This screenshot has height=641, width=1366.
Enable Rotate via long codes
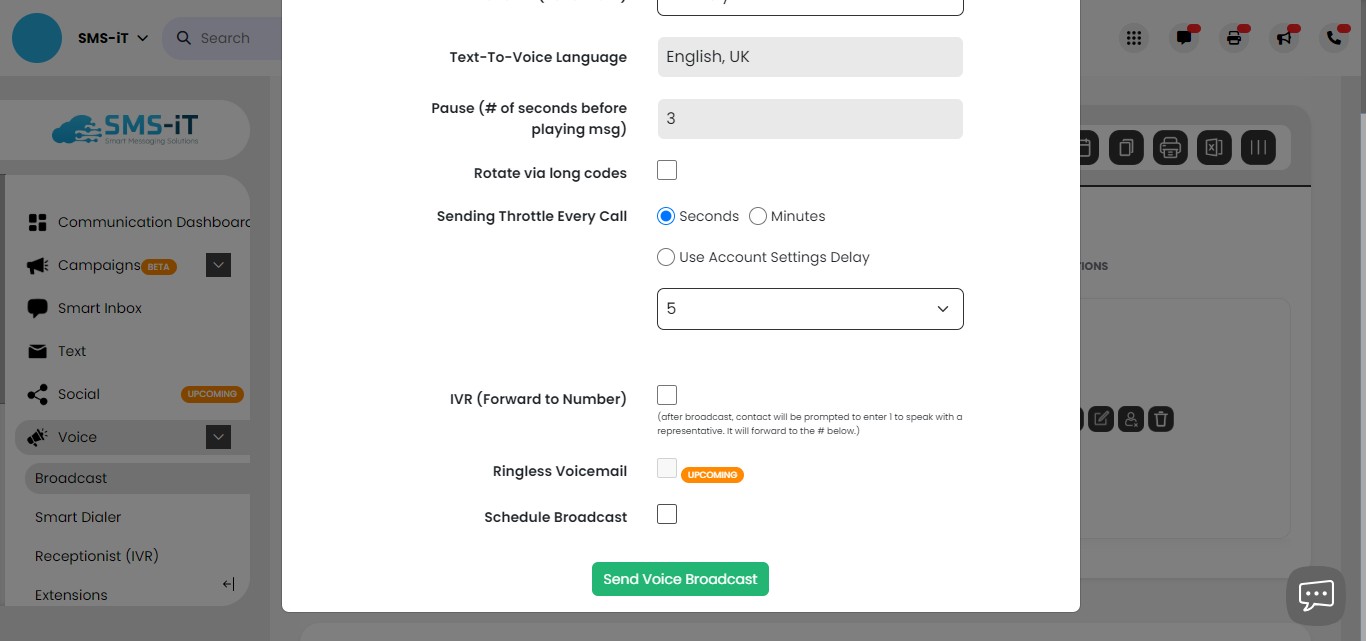pyautogui.click(x=666, y=170)
